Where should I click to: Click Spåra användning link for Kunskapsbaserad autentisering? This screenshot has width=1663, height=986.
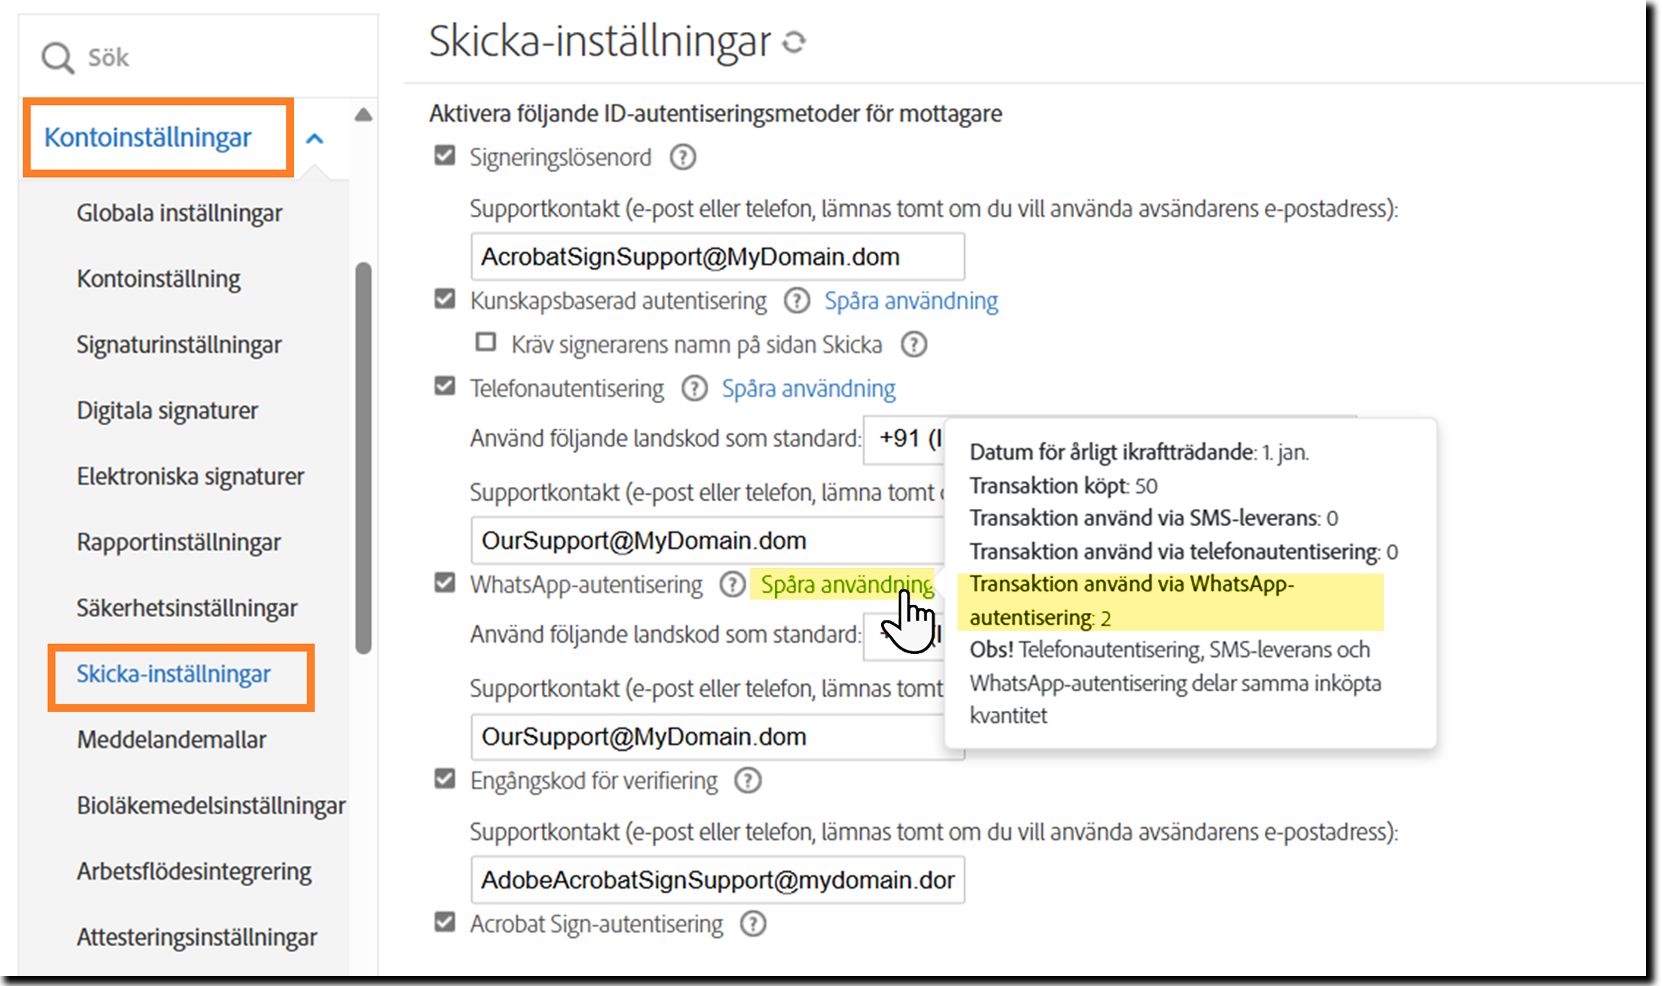point(911,301)
